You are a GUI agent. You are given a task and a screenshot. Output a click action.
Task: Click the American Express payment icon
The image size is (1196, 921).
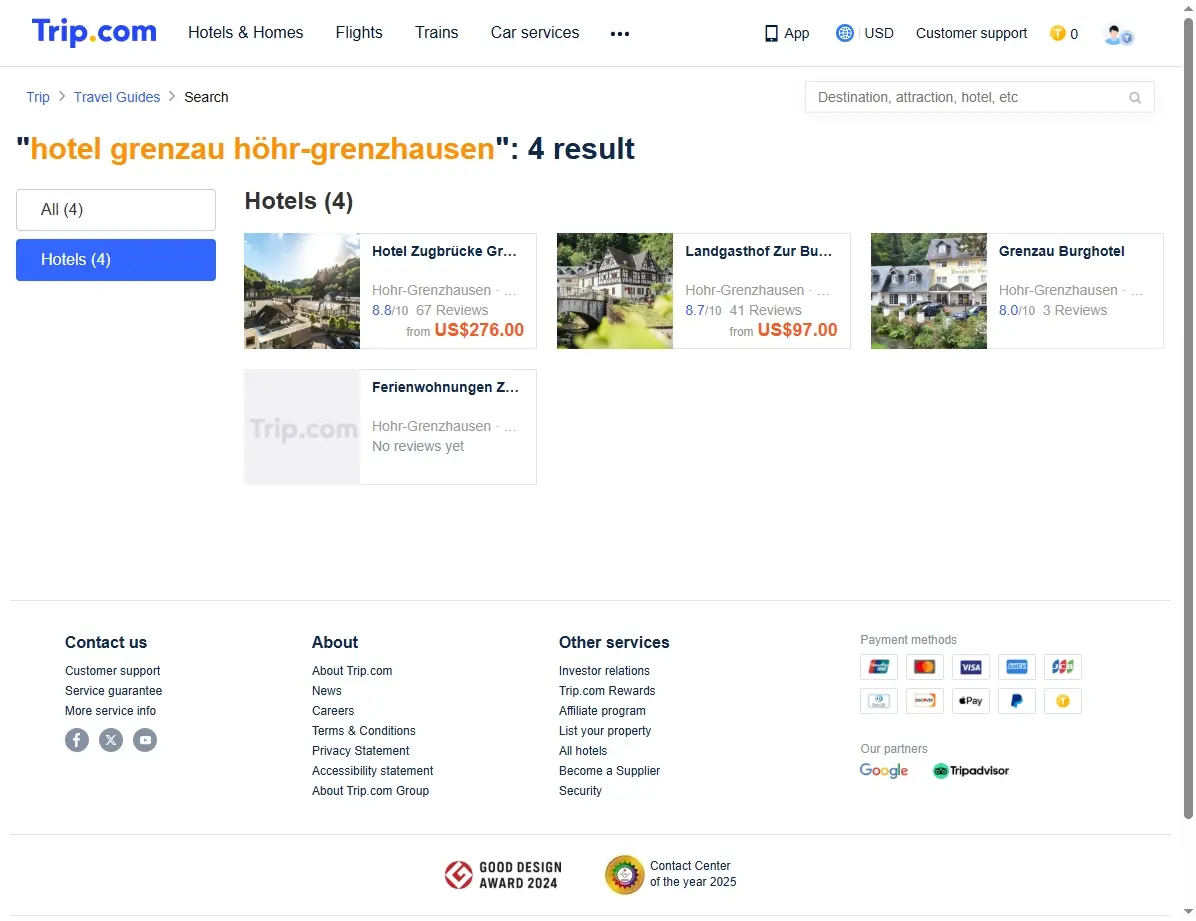[1017, 667]
